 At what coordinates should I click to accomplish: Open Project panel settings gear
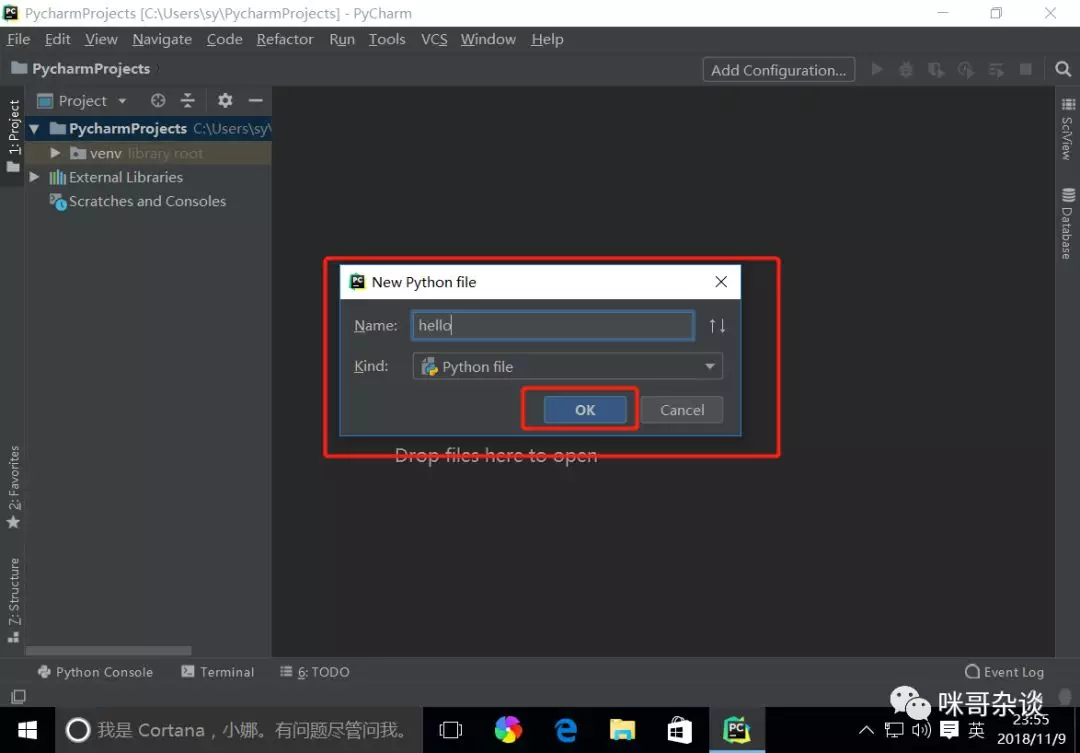pyautogui.click(x=225, y=101)
